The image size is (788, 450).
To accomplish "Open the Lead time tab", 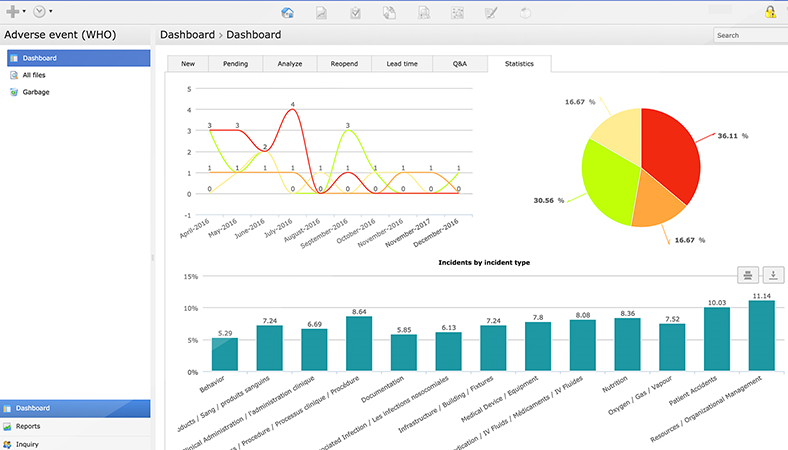I will click(402, 64).
